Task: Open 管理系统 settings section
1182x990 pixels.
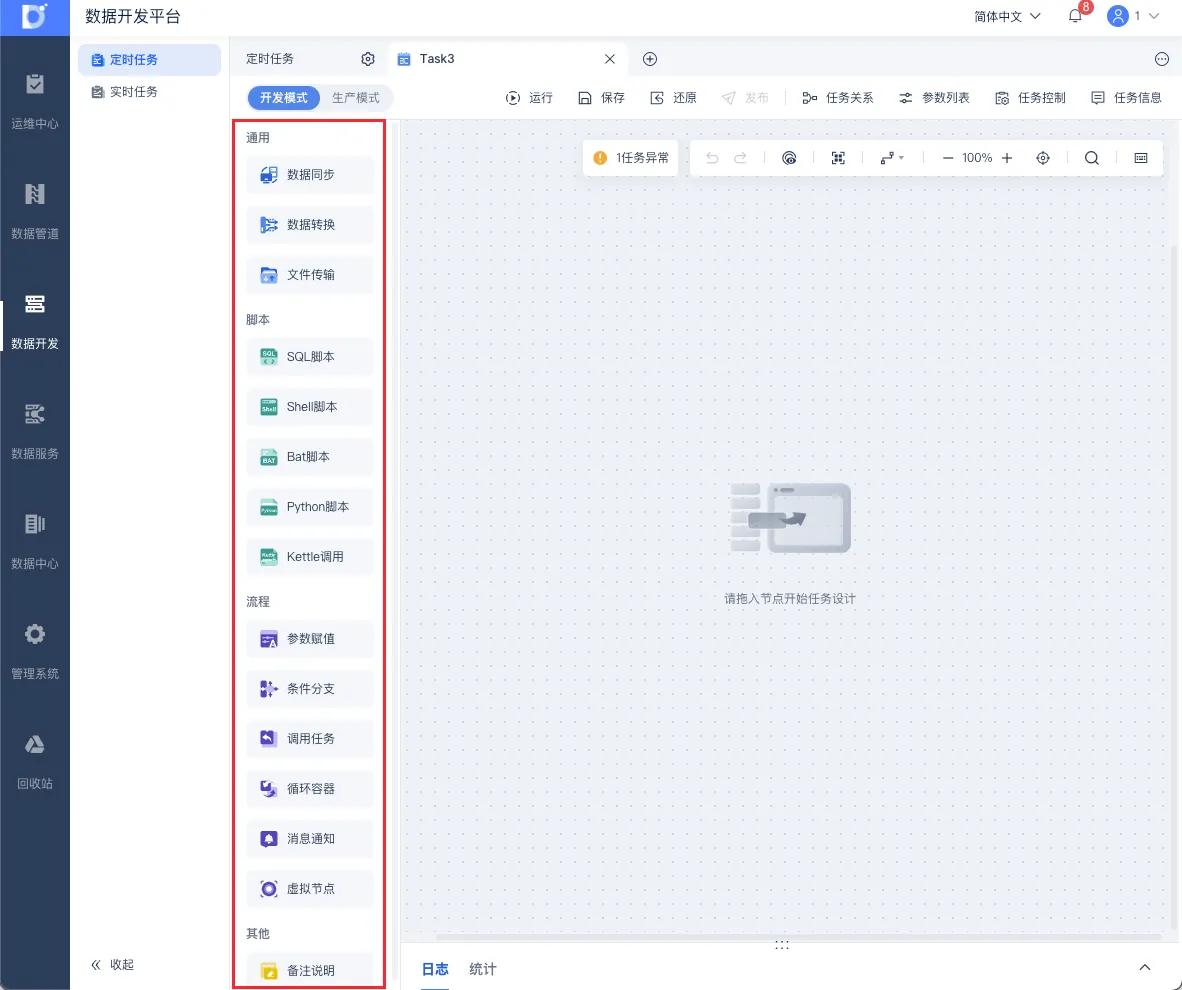Action: [35, 652]
